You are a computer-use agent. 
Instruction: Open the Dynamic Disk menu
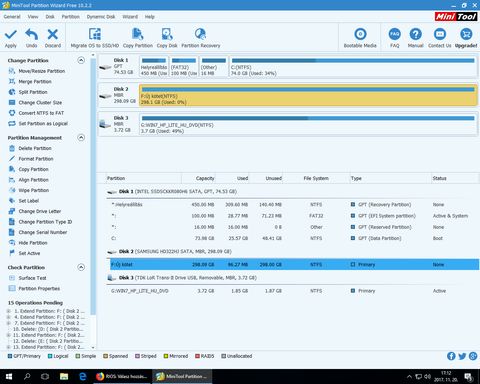click(x=101, y=17)
